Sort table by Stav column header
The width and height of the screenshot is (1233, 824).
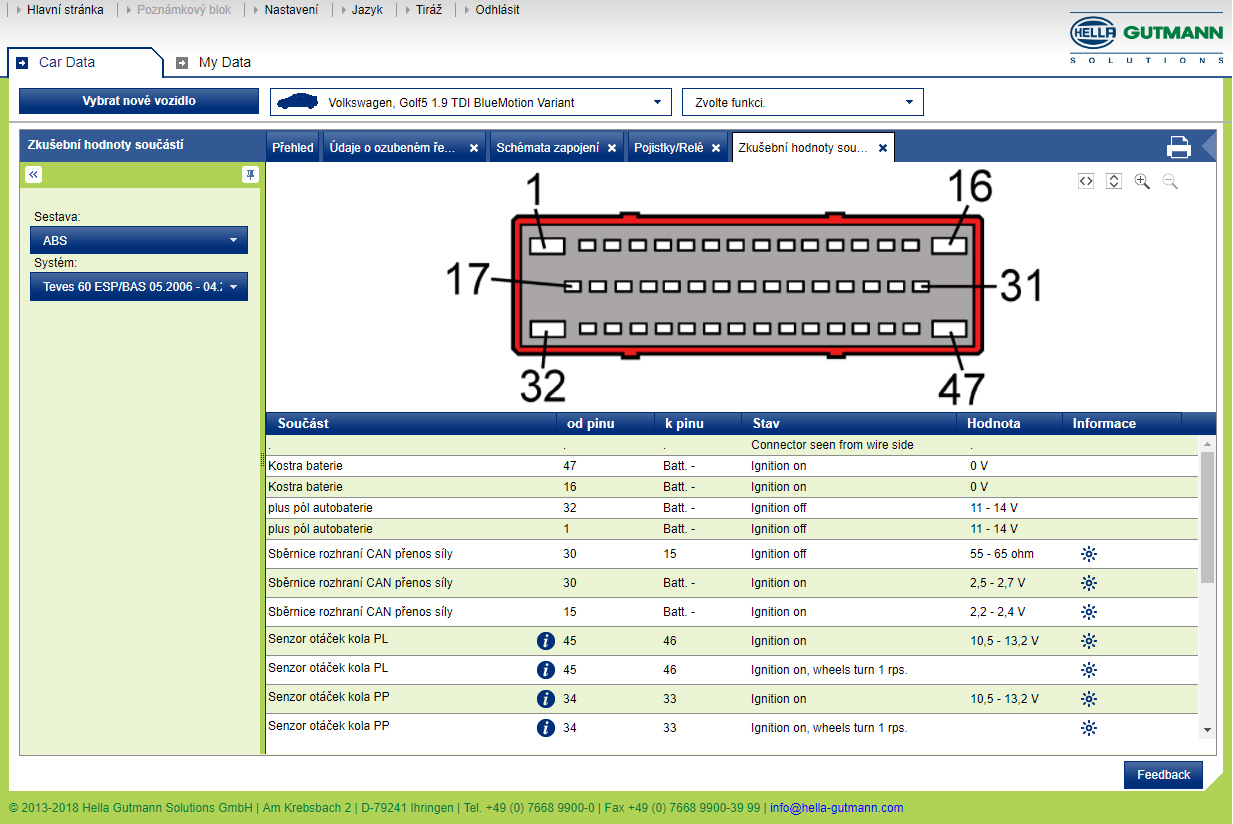coord(848,423)
